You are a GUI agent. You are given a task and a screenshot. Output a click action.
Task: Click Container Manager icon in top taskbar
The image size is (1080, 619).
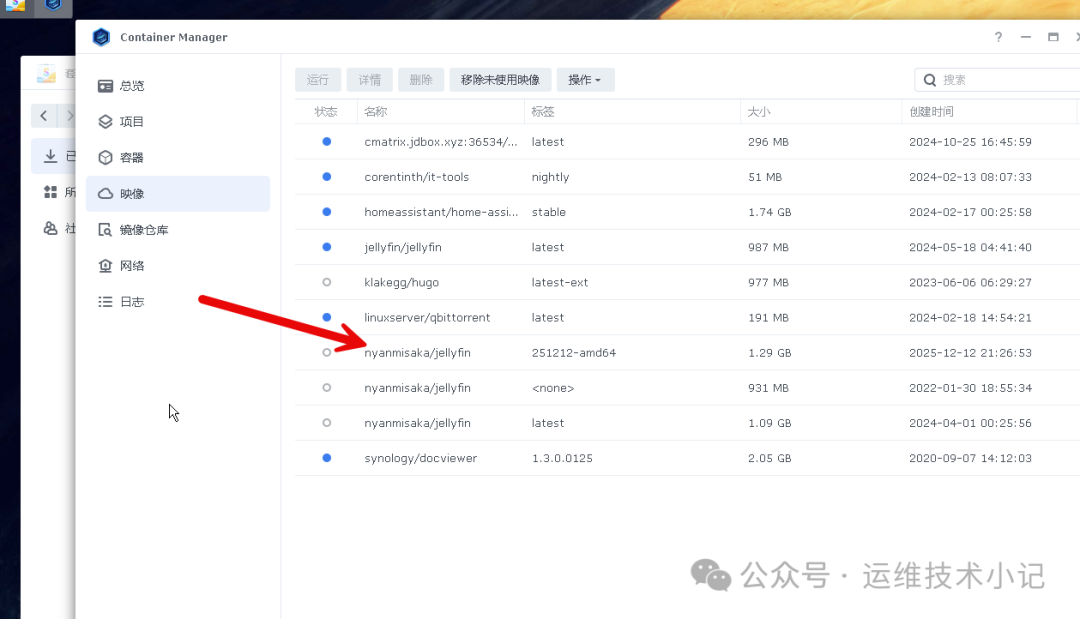click(54, 6)
